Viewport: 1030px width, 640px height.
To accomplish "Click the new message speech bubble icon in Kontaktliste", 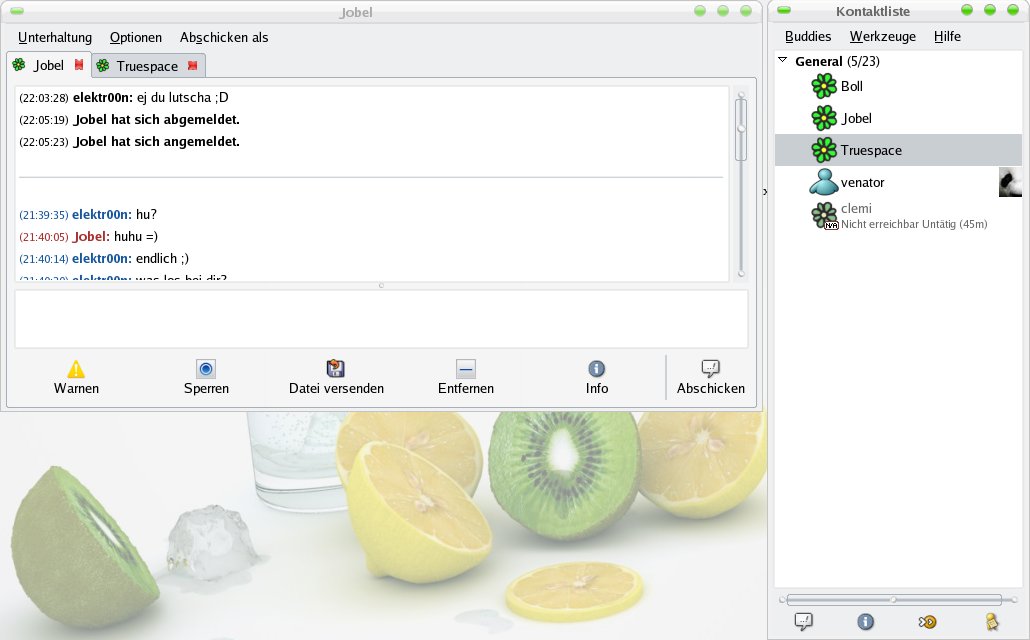I will (803, 622).
